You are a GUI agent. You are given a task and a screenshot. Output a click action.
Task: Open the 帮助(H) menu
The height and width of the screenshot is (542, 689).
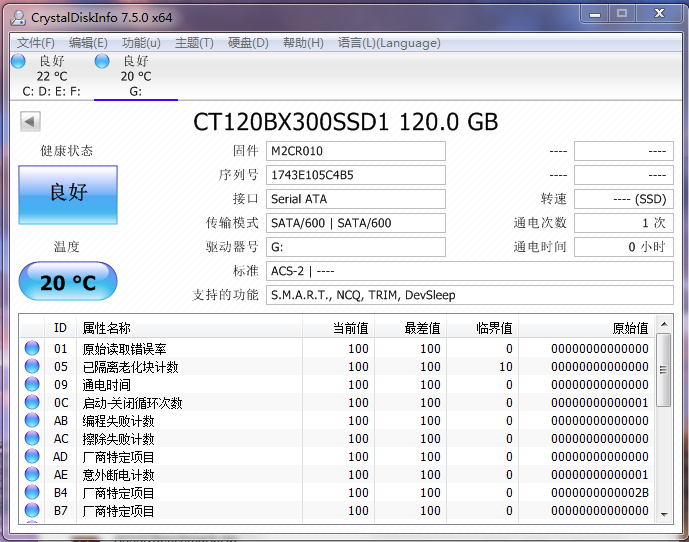tap(303, 43)
